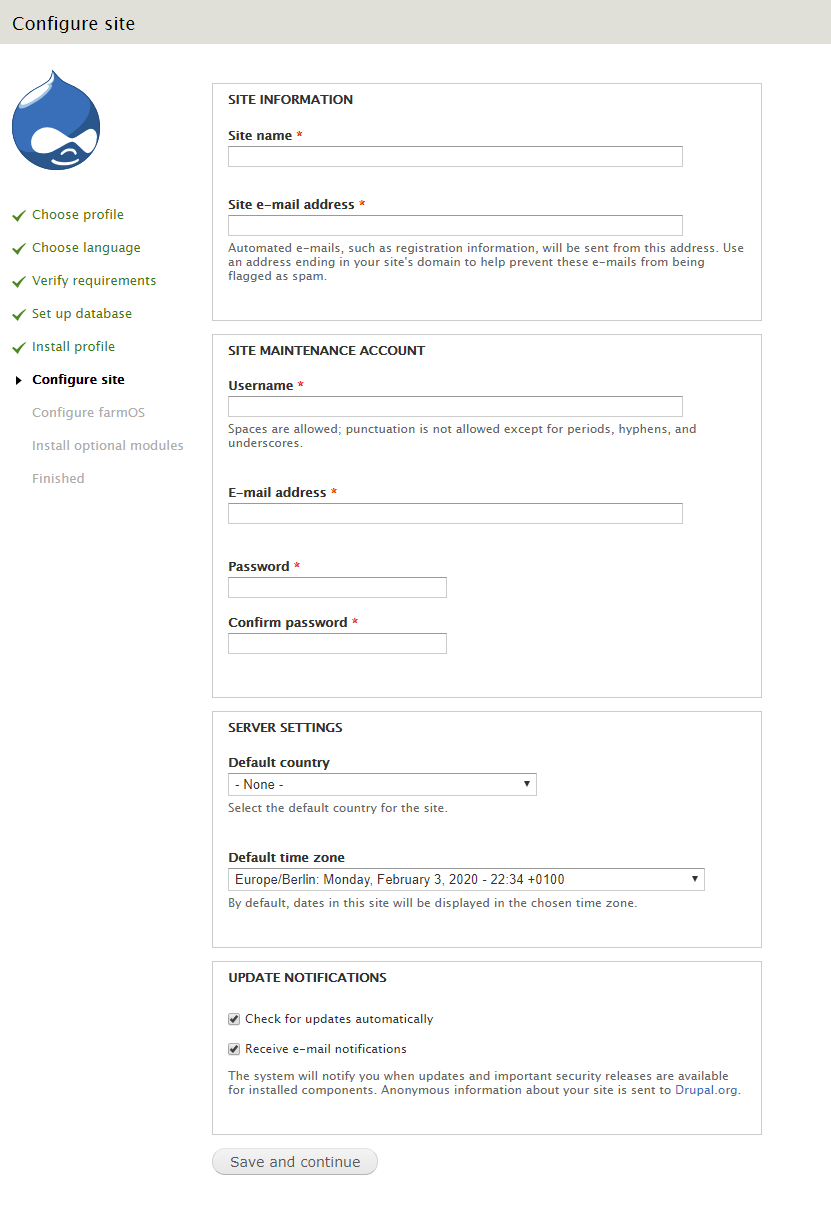Open the Drupal.org link
Screen dimensions: 831x1227
(x=706, y=1090)
